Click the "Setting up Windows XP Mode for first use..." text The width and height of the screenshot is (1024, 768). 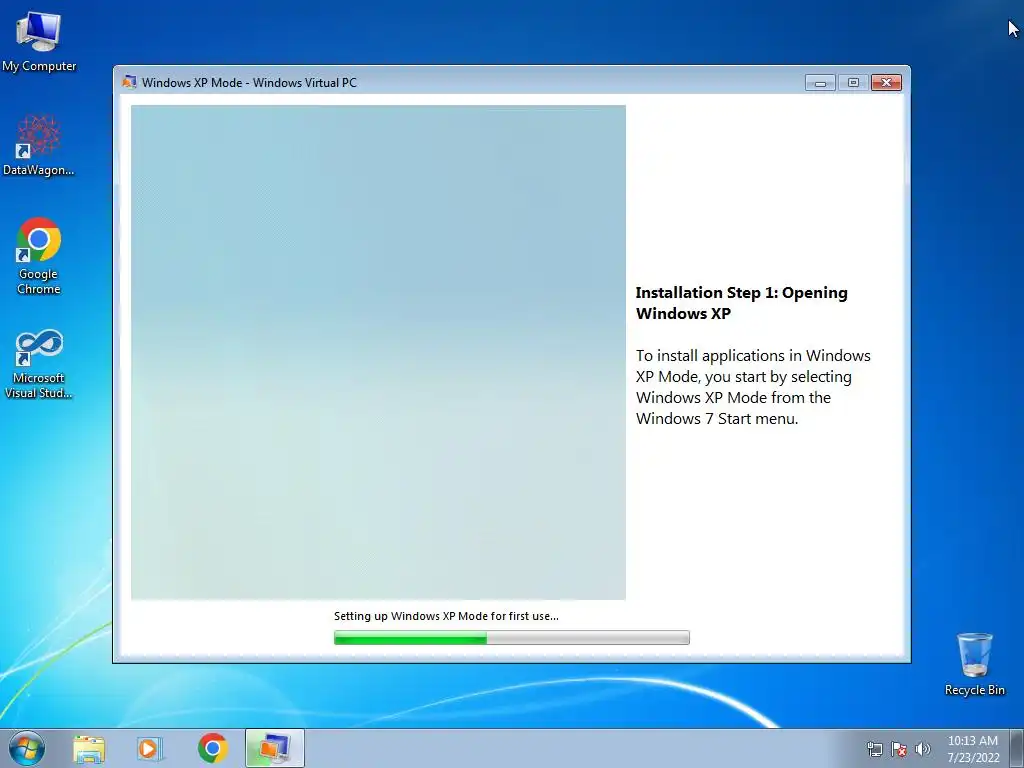pyautogui.click(x=446, y=616)
